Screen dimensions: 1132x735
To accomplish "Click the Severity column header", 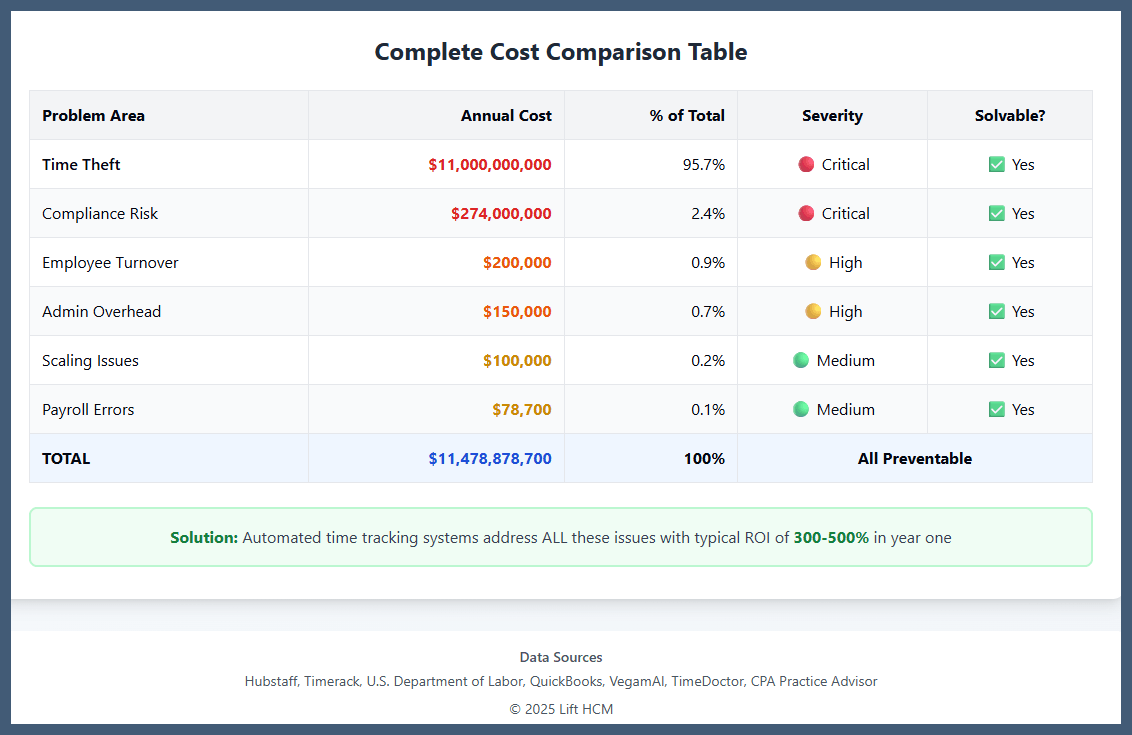I will (832, 115).
